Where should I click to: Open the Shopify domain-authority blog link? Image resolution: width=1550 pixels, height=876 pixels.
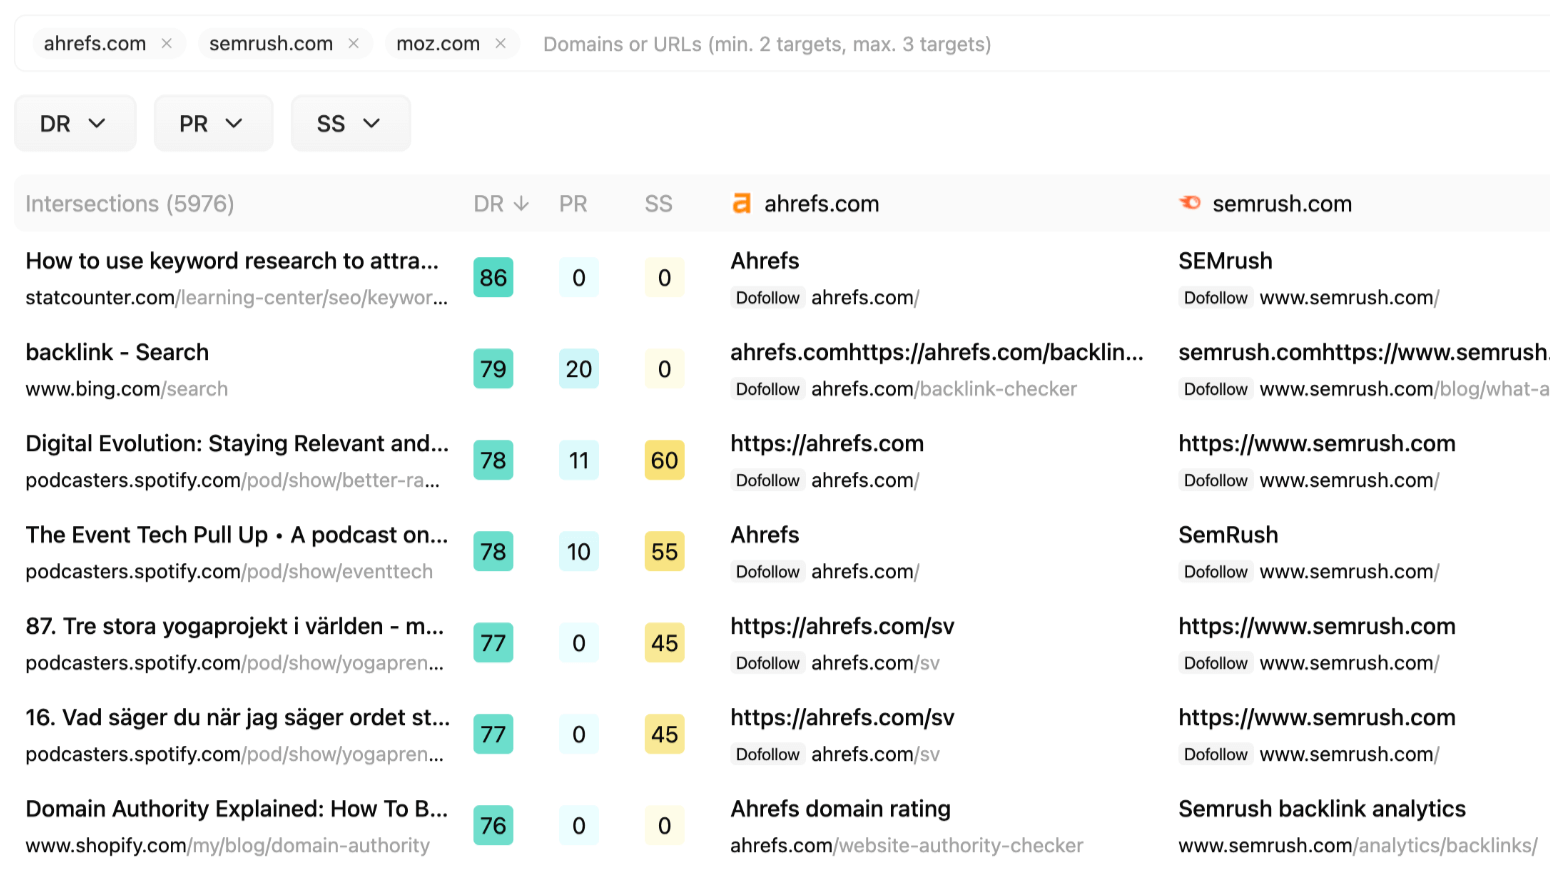pos(226,845)
